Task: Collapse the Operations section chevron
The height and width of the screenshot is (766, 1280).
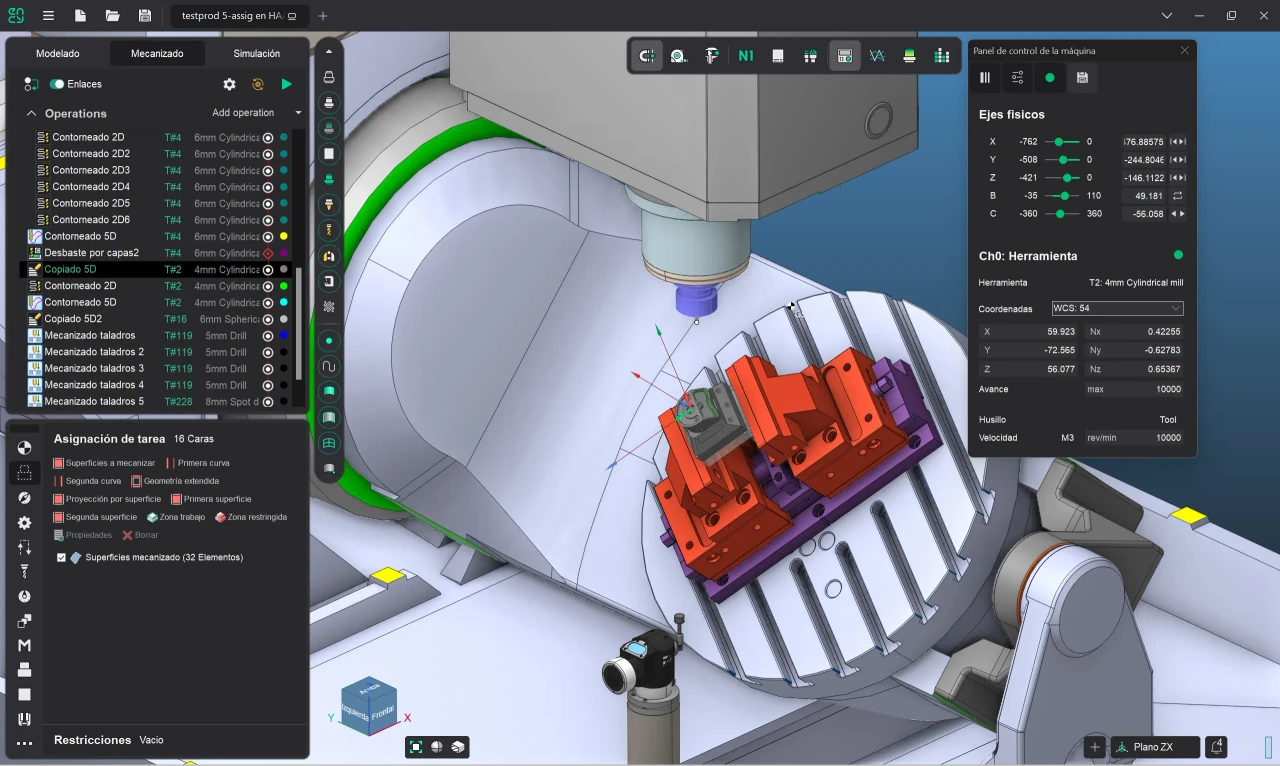Action: [x=31, y=114]
